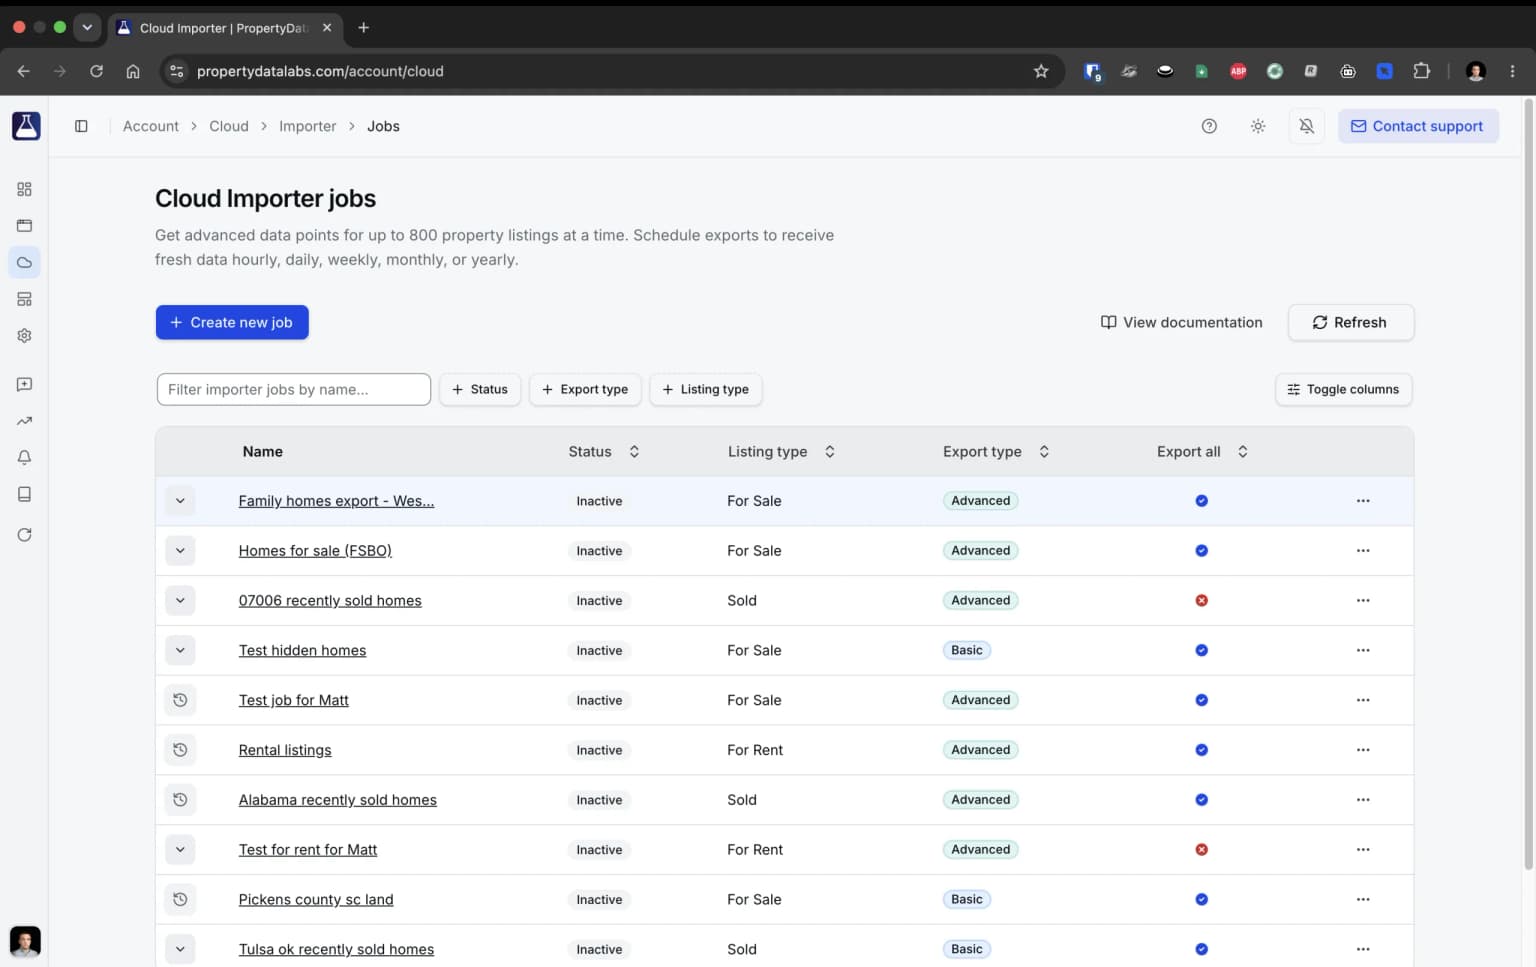Image resolution: width=1536 pixels, height=967 pixels.
Task: Select the Cloud sidebar icon
Action: [24, 262]
